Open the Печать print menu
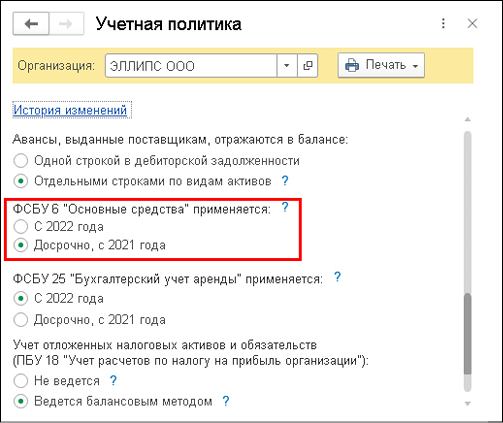The image size is (503, 423). 381,65
